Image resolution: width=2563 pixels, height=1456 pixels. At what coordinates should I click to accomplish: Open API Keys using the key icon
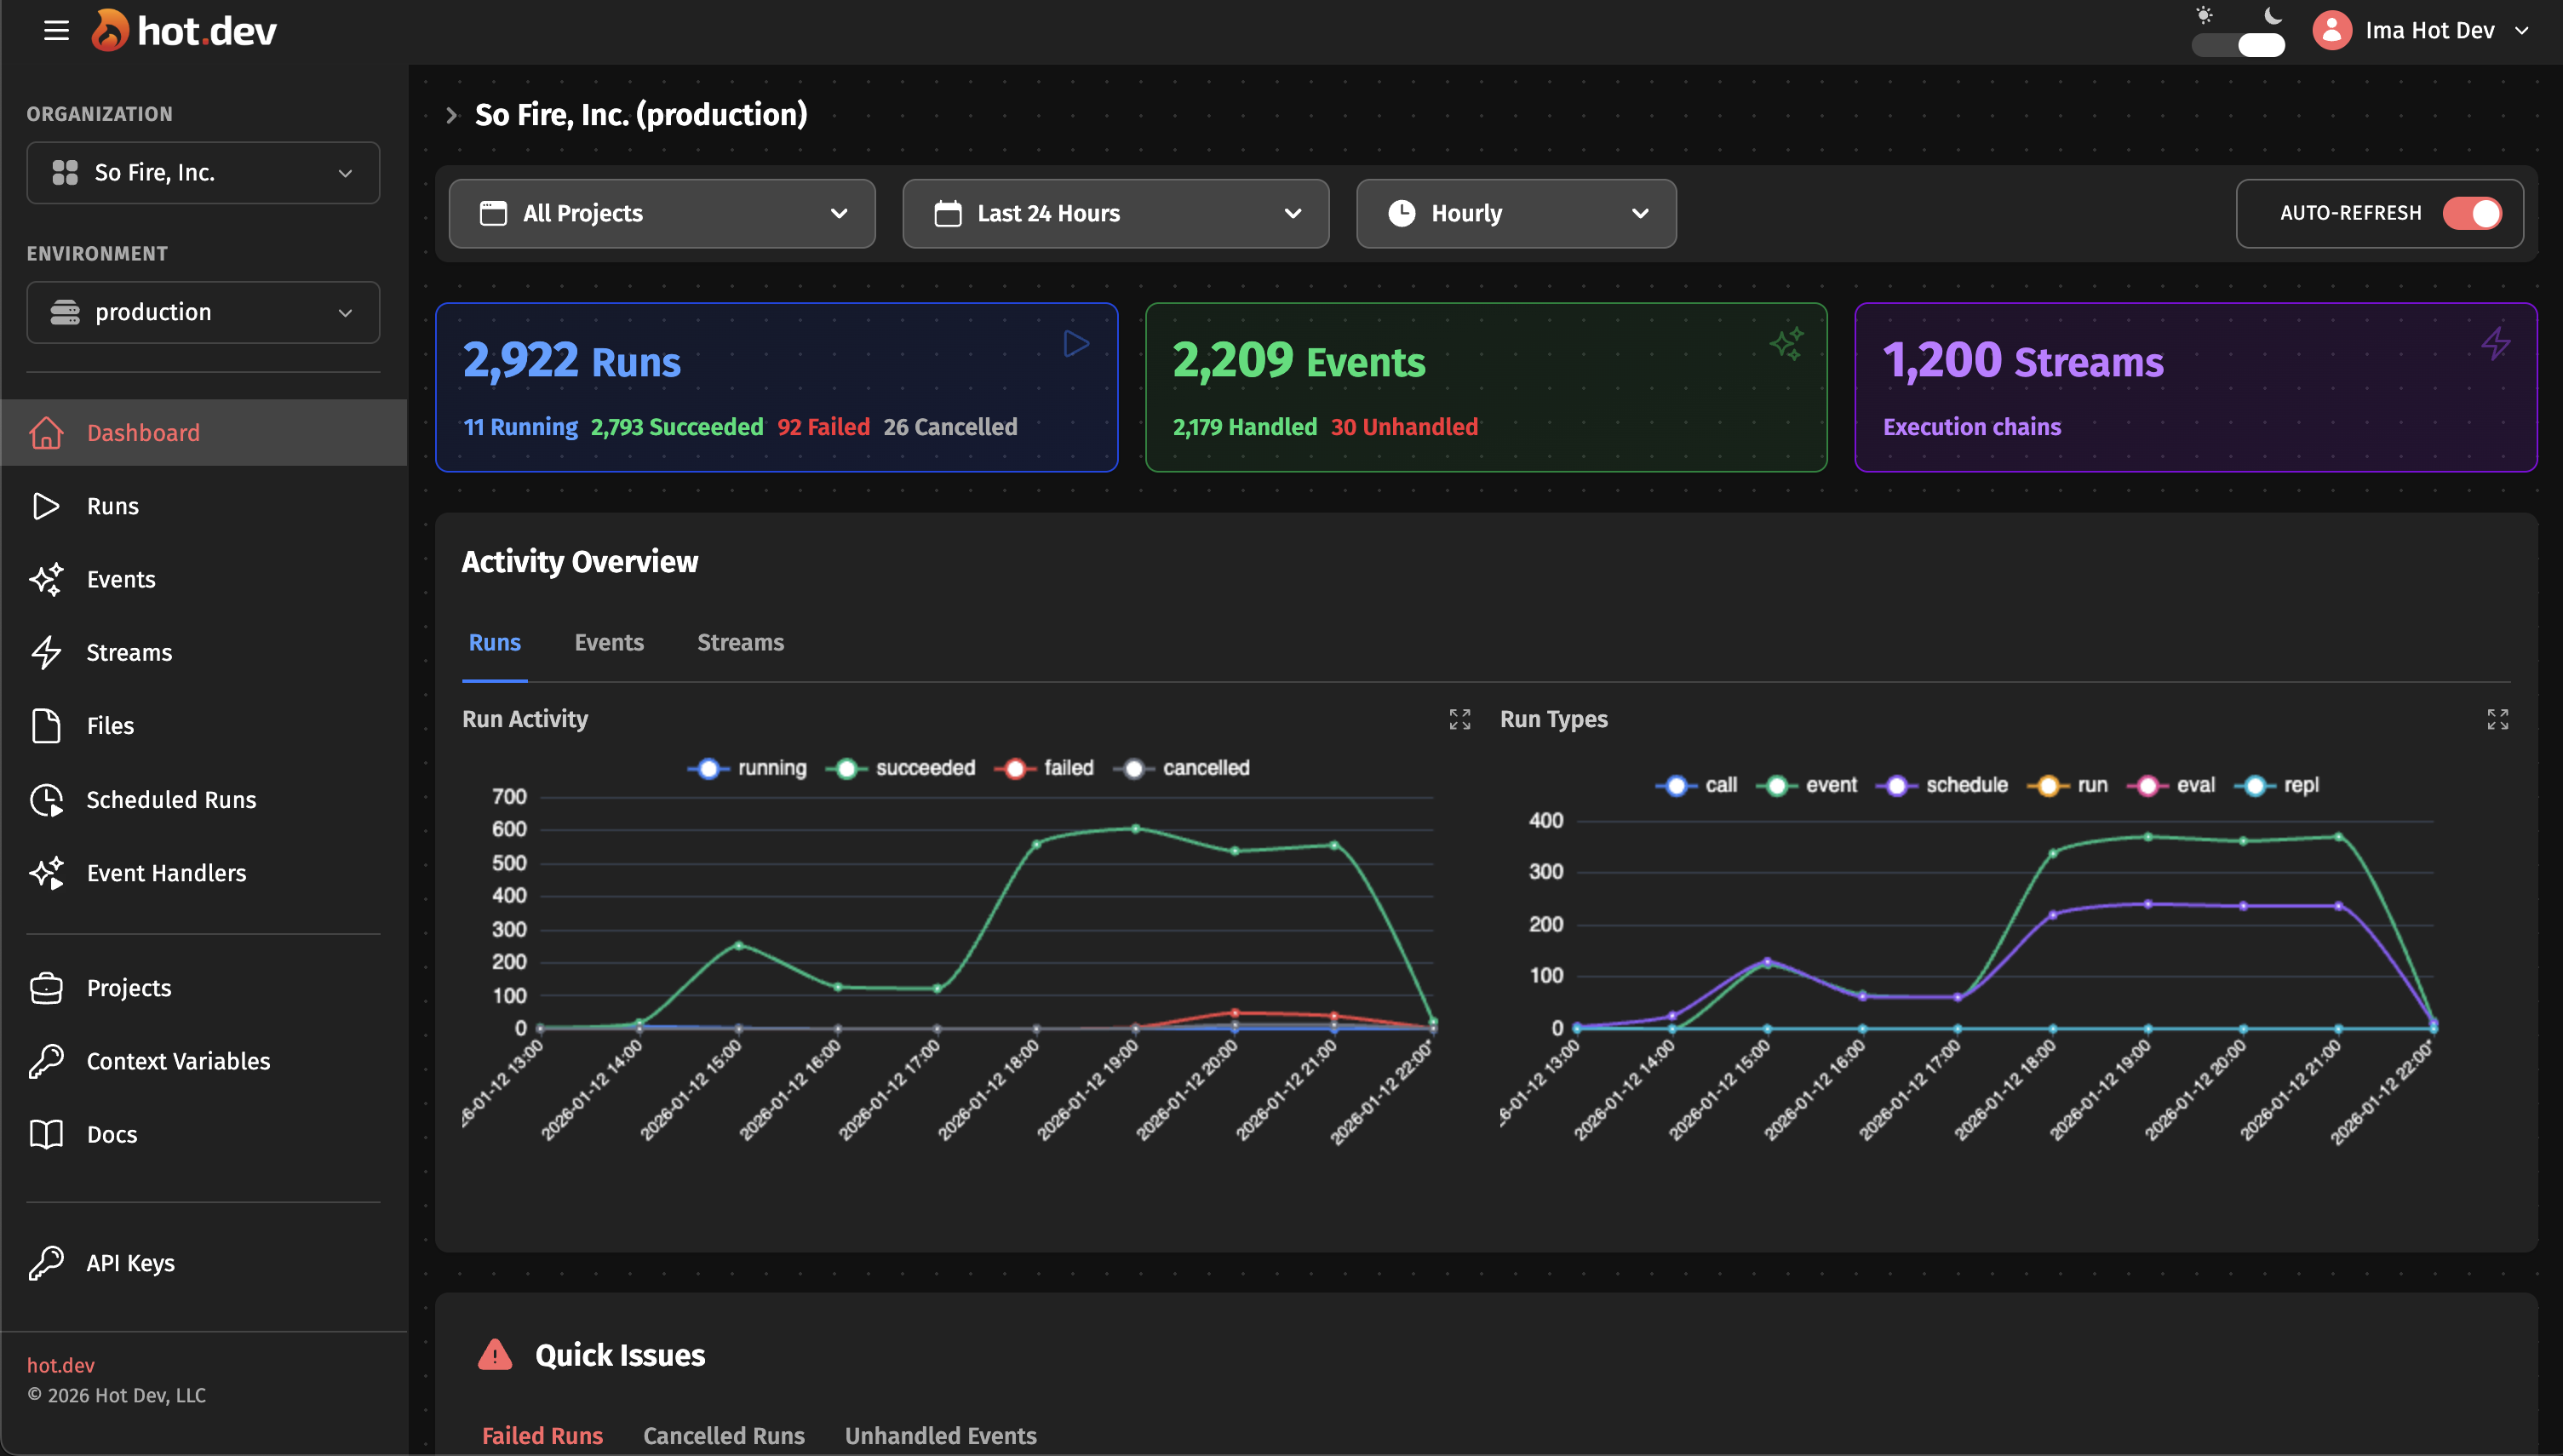pos(46,1262)
